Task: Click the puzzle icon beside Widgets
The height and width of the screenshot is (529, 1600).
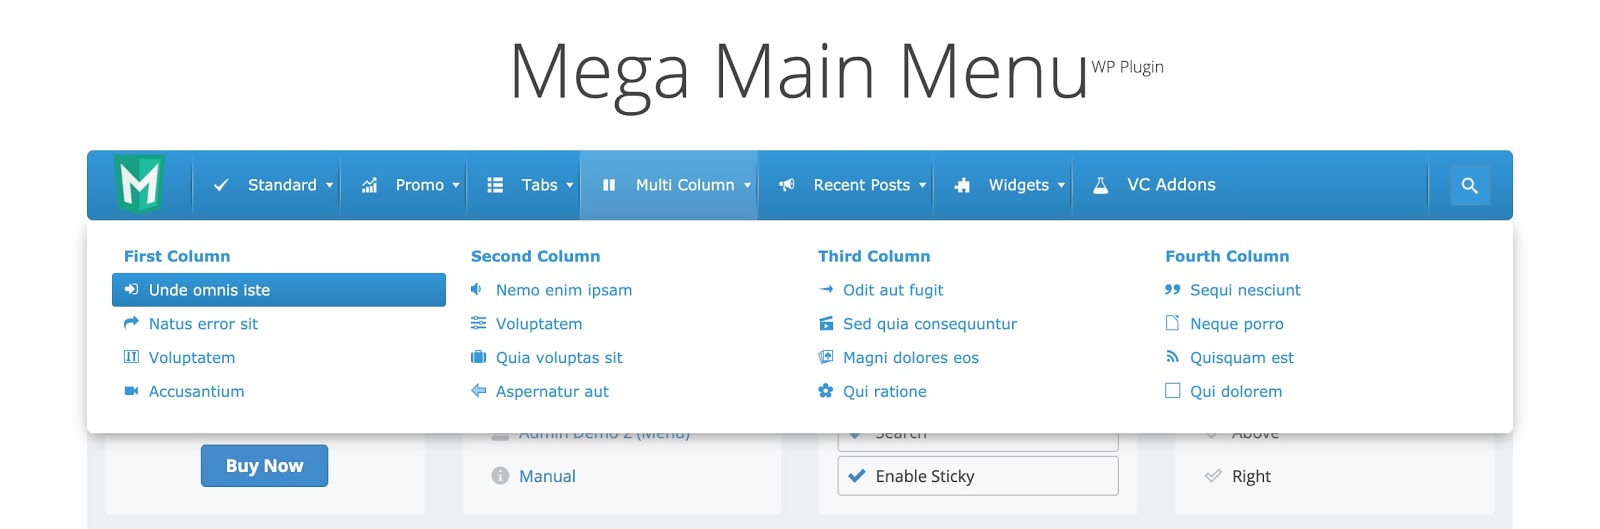Action: click(962, 185)
